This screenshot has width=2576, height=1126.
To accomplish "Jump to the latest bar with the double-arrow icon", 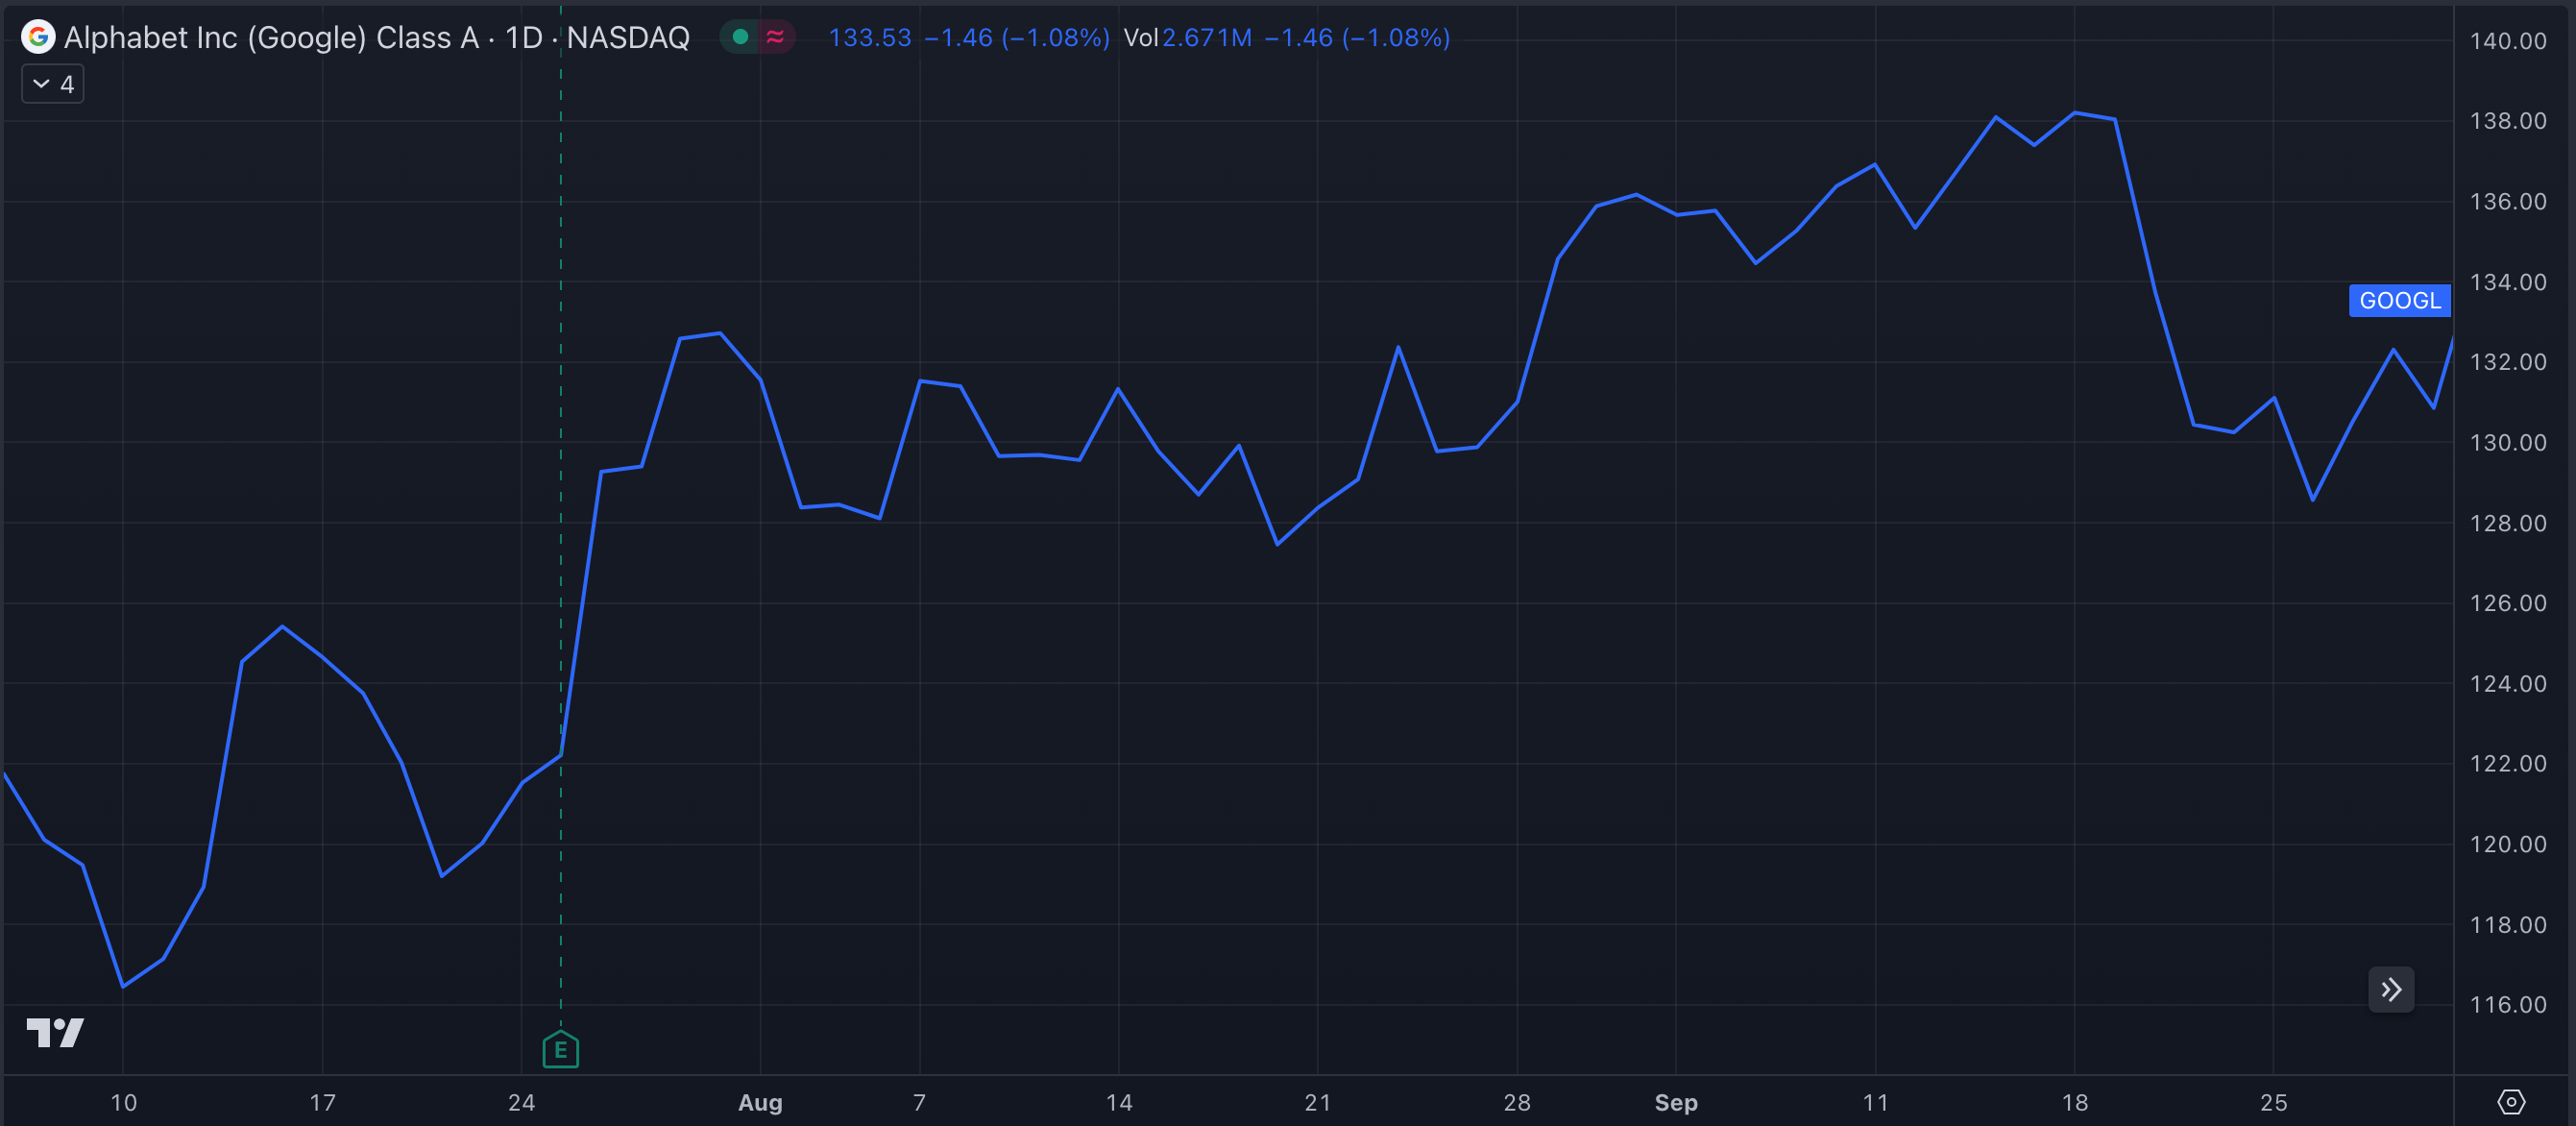I will coord(2392,988).
